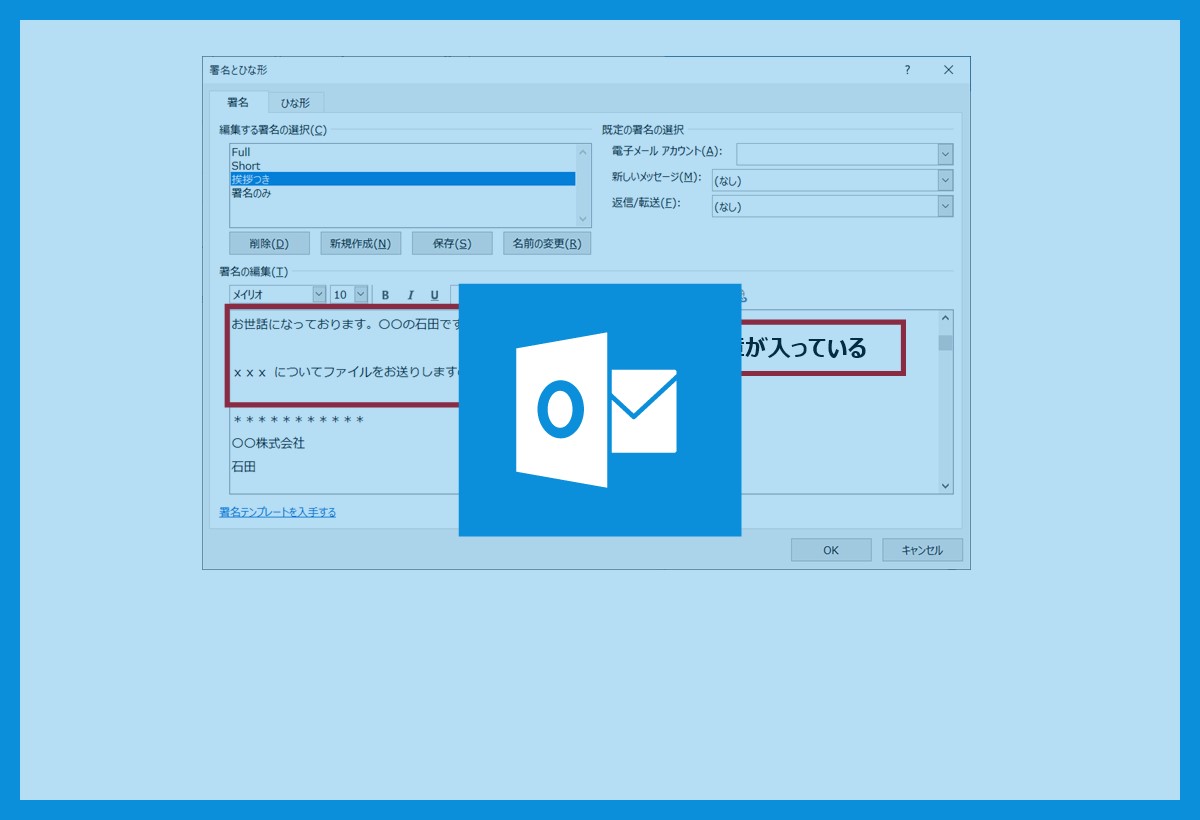The height and width of the screenshot is (820, 1200).
Task: Click the 削除 button
Action: click(269, 244)
